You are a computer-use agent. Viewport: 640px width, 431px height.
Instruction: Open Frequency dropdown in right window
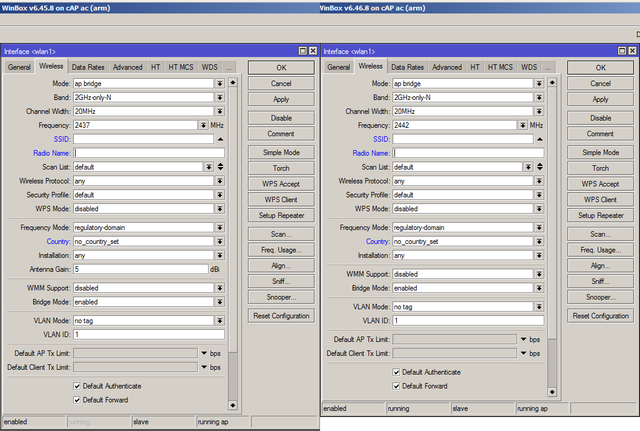coord(523,125)
